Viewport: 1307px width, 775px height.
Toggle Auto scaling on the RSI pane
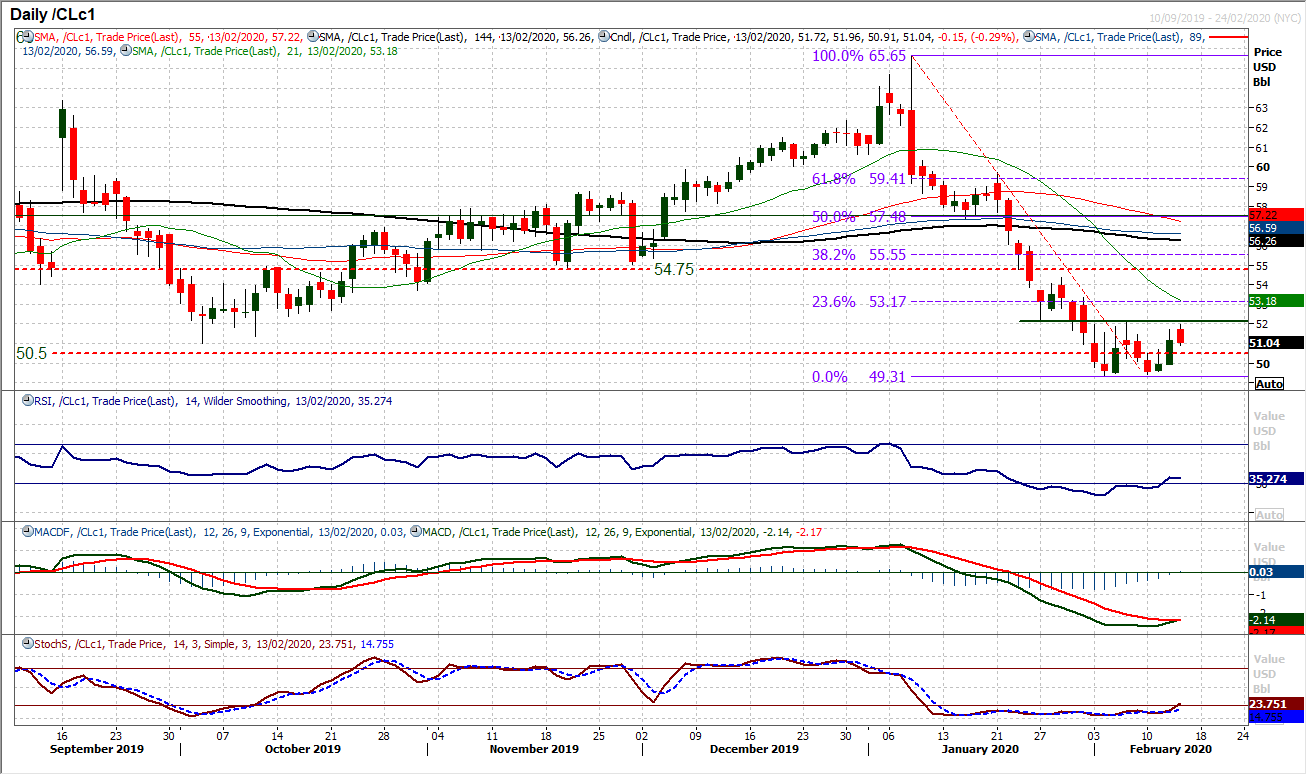(1269, 514)
